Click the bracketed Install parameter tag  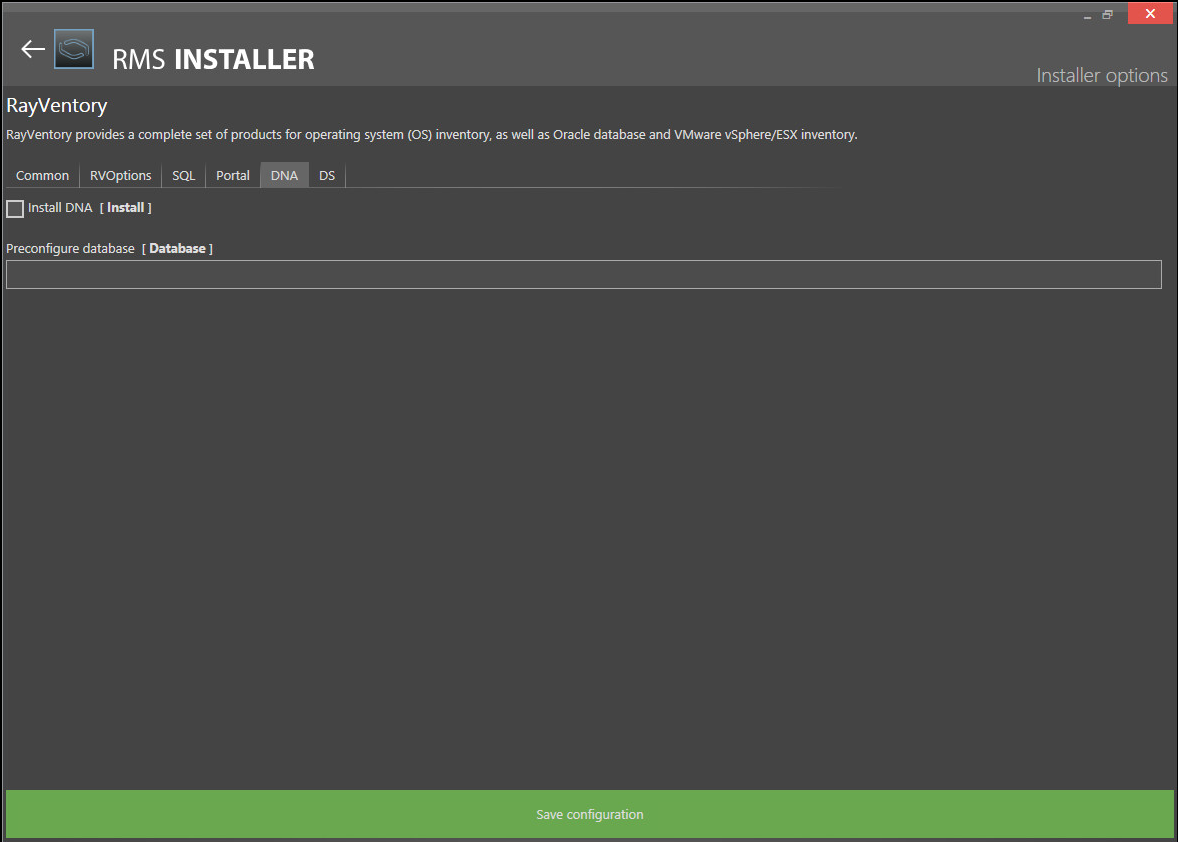pos(126,208)
